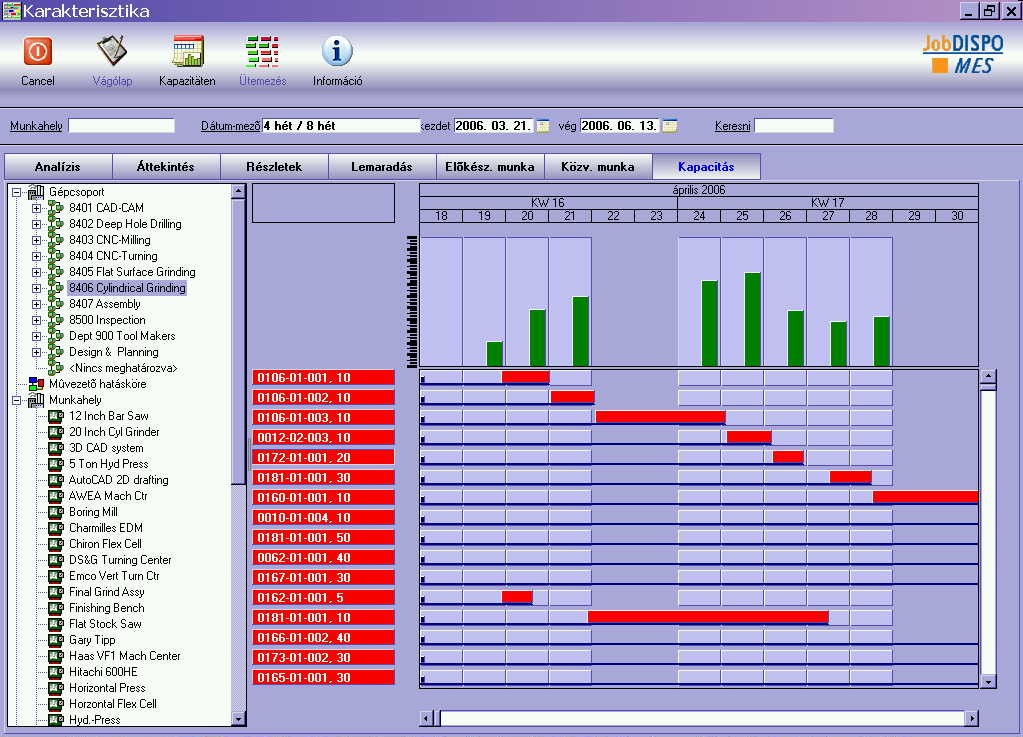1023x737 pixels.
Task: Click into the Keresni search field
Action: (793, 126)
